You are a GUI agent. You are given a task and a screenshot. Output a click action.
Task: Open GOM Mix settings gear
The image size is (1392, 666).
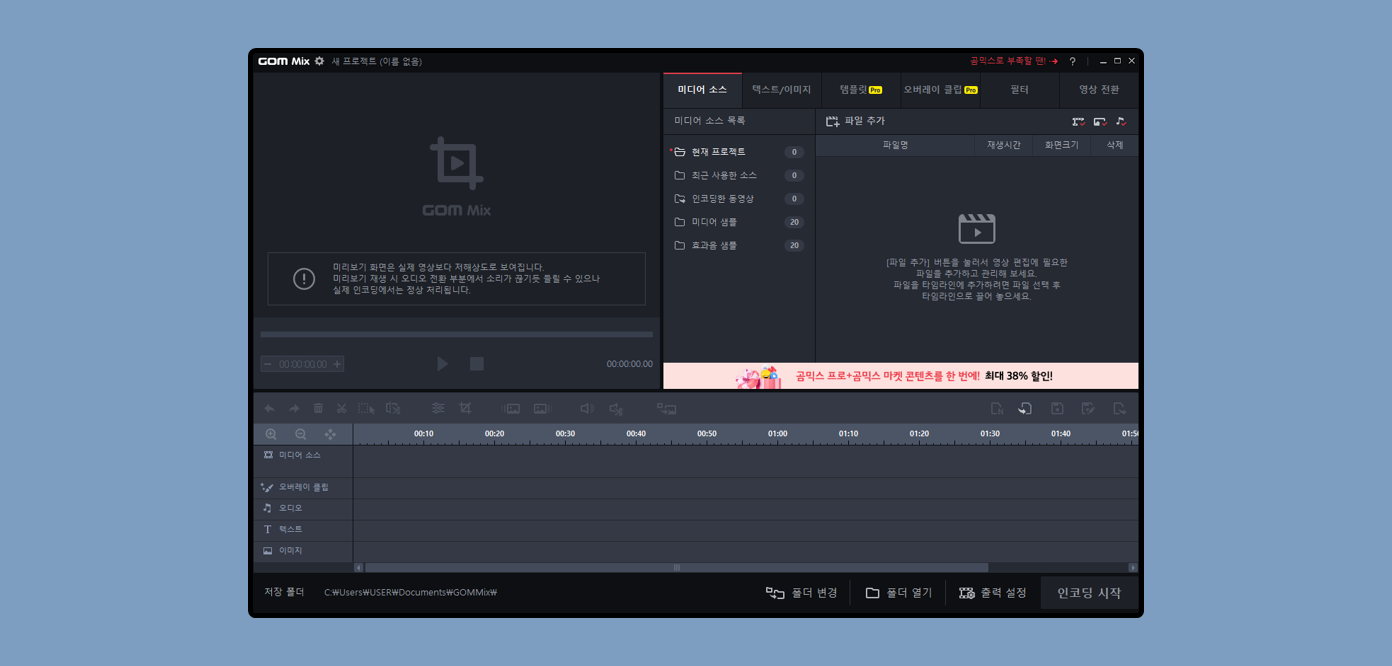(x=319, y=61)
